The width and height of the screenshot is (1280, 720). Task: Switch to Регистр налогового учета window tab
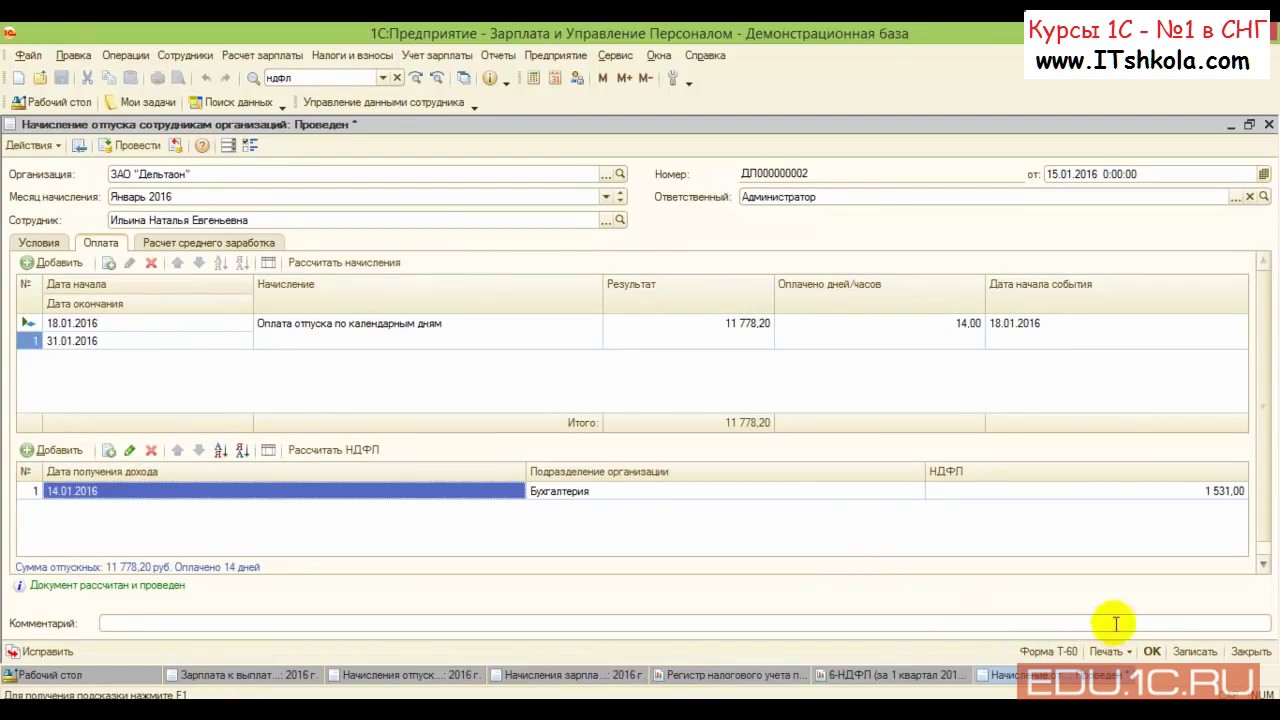[728, 675]
